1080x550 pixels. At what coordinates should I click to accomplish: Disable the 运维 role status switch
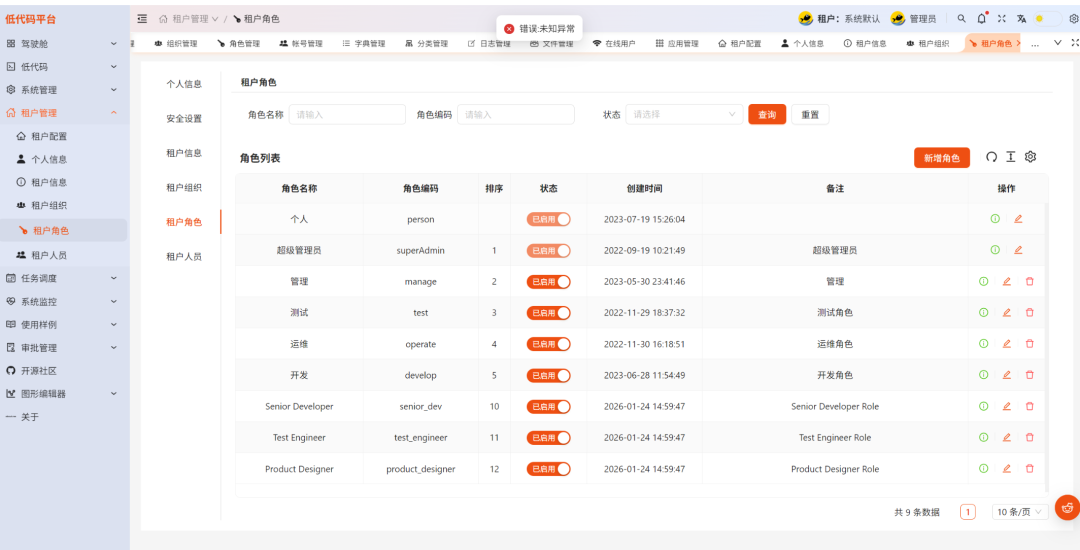(x=549, y=344)
